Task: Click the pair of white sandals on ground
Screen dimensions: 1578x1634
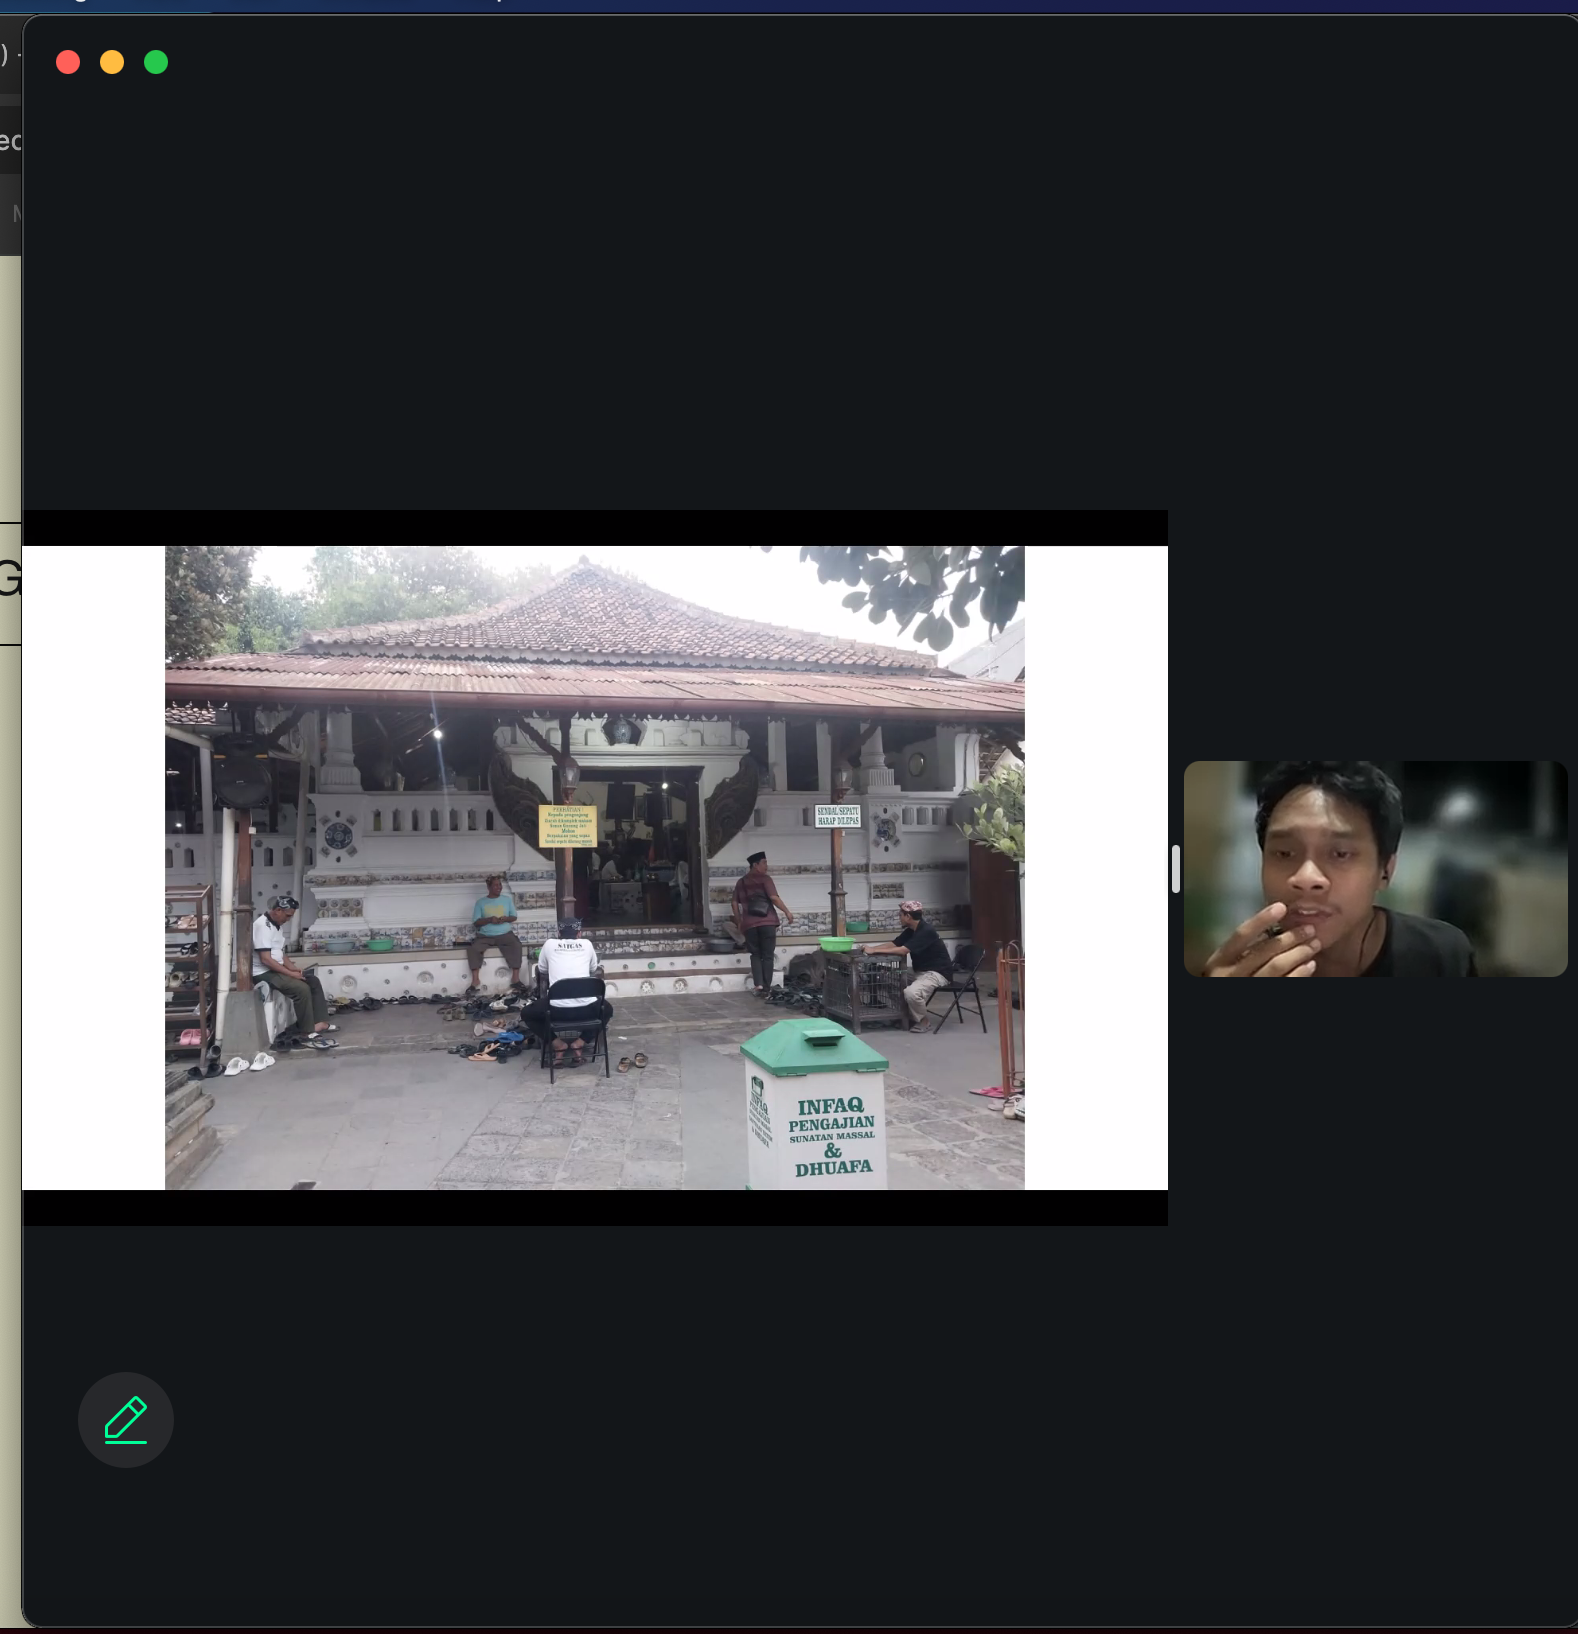Action: 248,1064
